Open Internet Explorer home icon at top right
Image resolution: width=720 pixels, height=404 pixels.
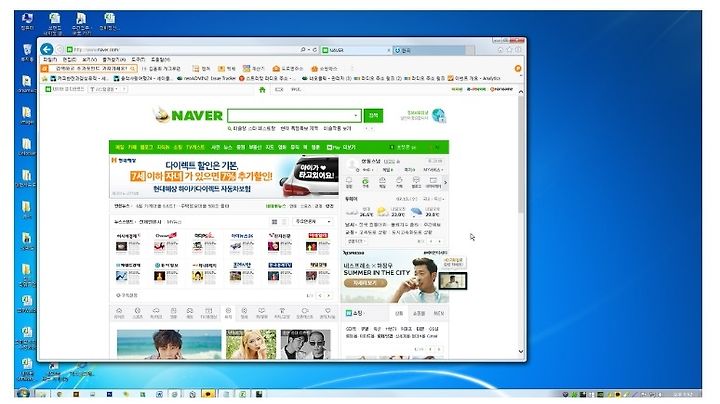[501, 50]
